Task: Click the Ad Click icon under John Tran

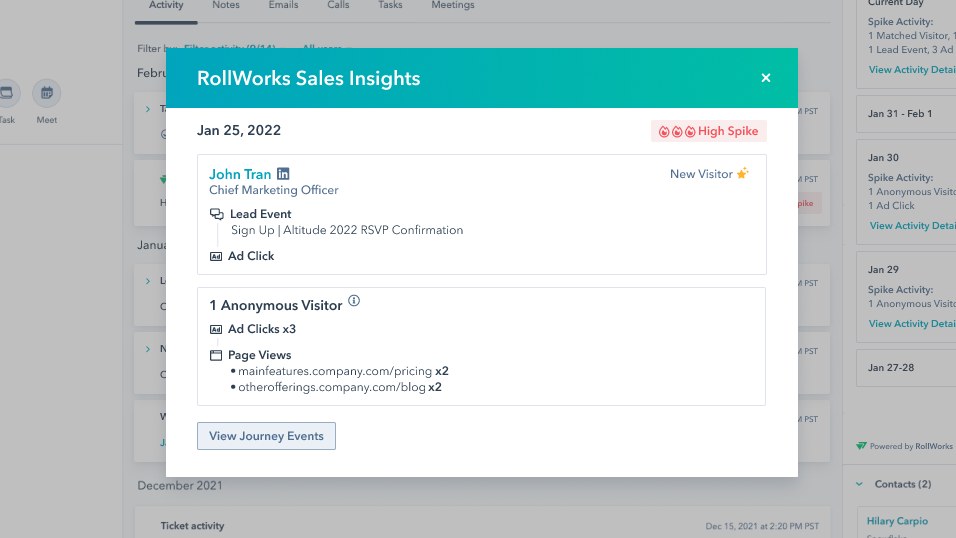Action: (x=216, y=256)
